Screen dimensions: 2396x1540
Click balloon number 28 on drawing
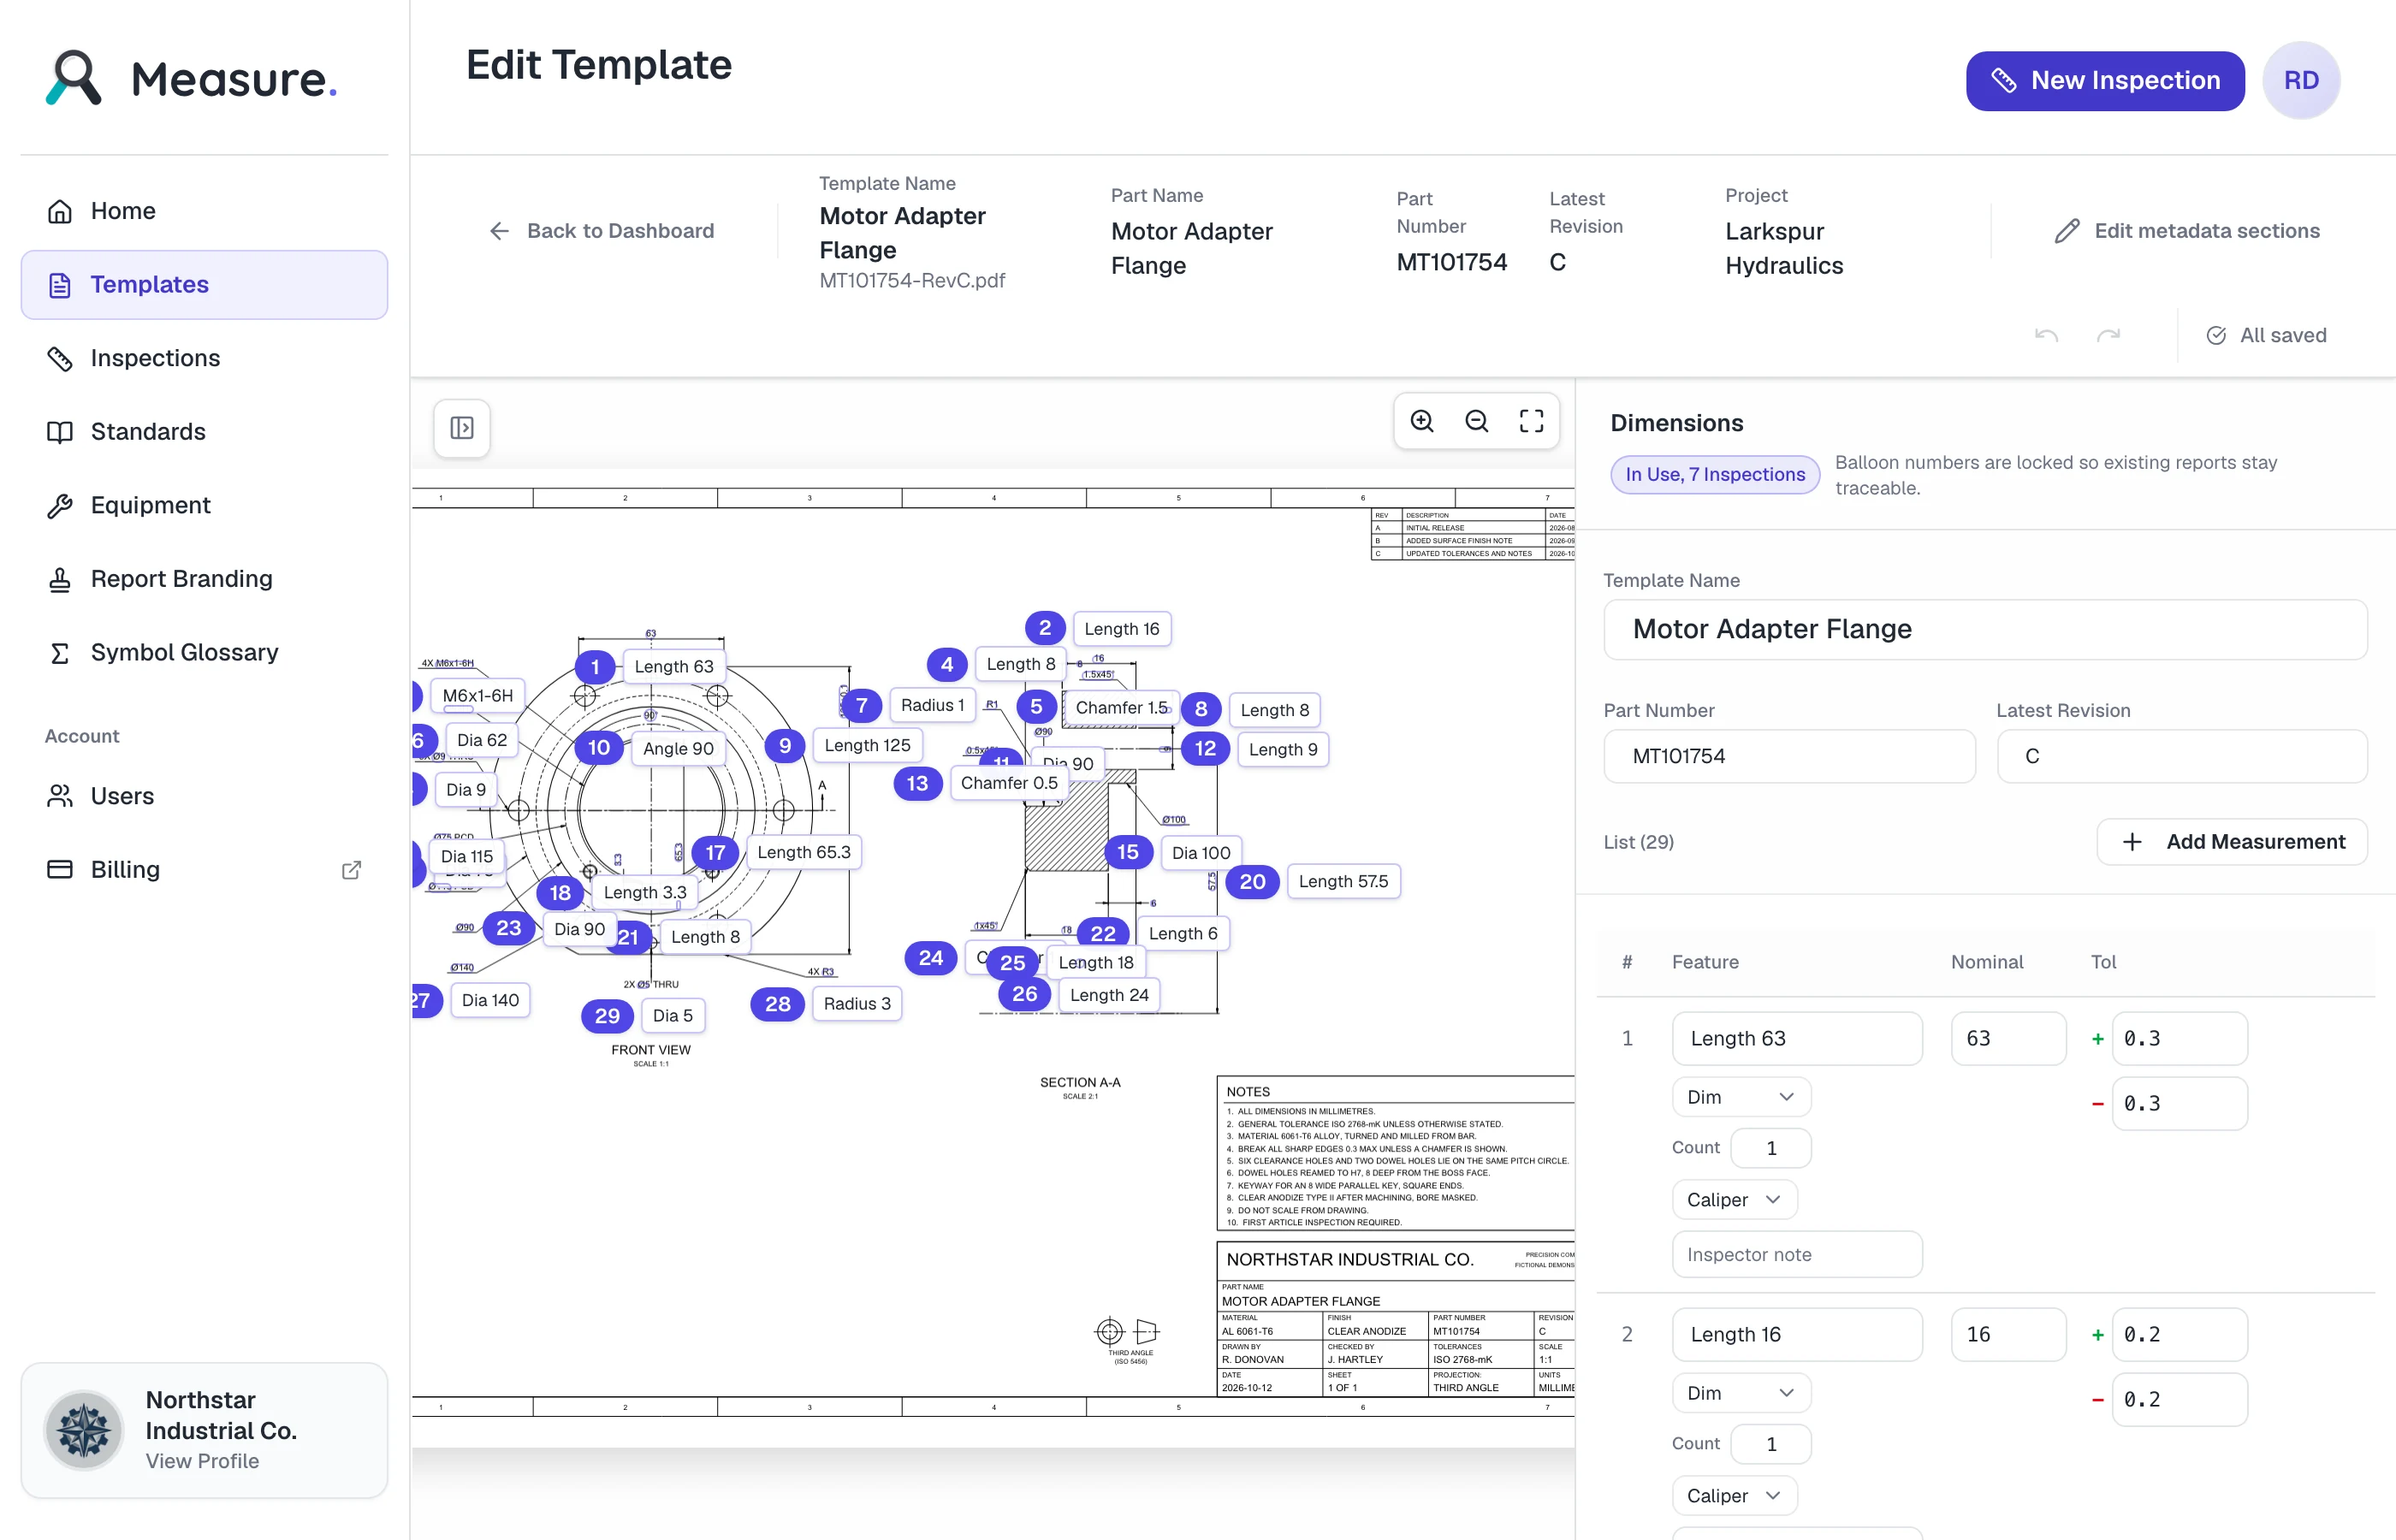(x=777, y=1004)
